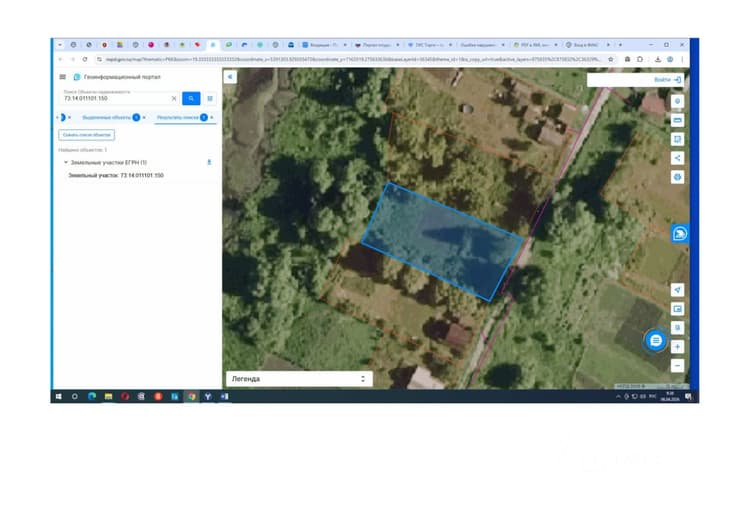Image resolution: width=750 pixels, height=531 pixels.
Task: Click the geolocation arrow map button
Action: point(677,290)
